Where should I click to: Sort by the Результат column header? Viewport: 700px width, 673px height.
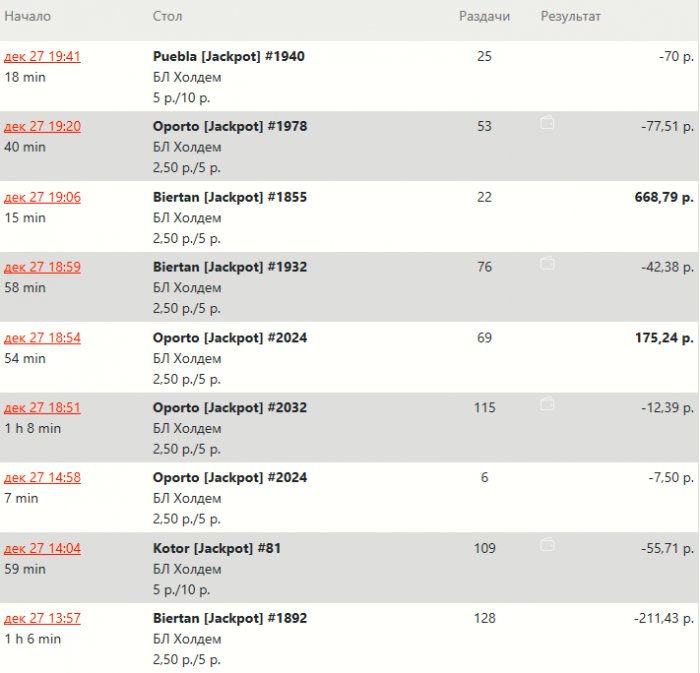click(x=571, y=17)
